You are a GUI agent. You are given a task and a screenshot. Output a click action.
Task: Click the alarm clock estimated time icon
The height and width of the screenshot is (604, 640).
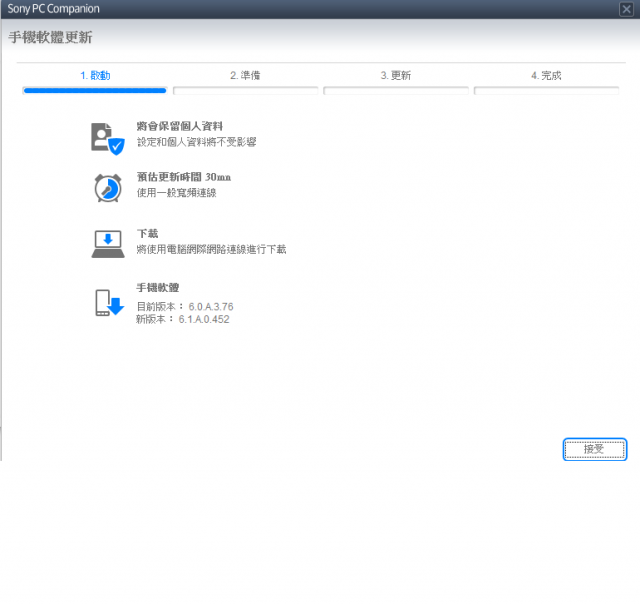pos(108,188)
